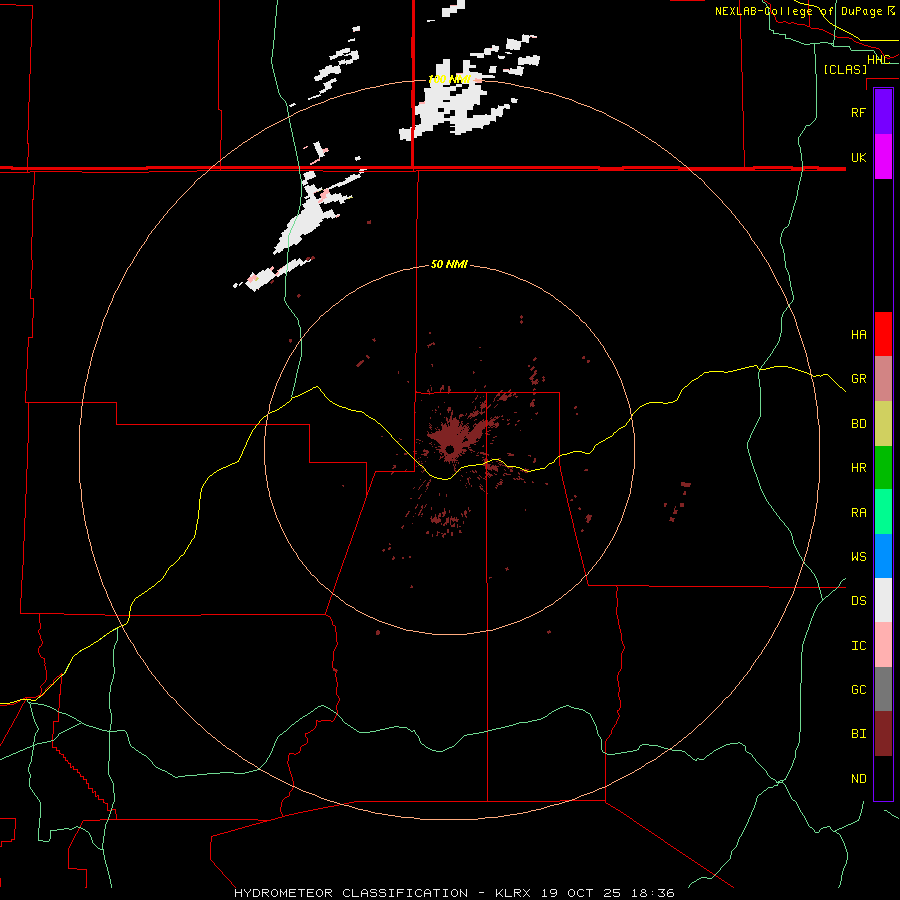
Task: Click the HR legend label
Action: (858, 468)
